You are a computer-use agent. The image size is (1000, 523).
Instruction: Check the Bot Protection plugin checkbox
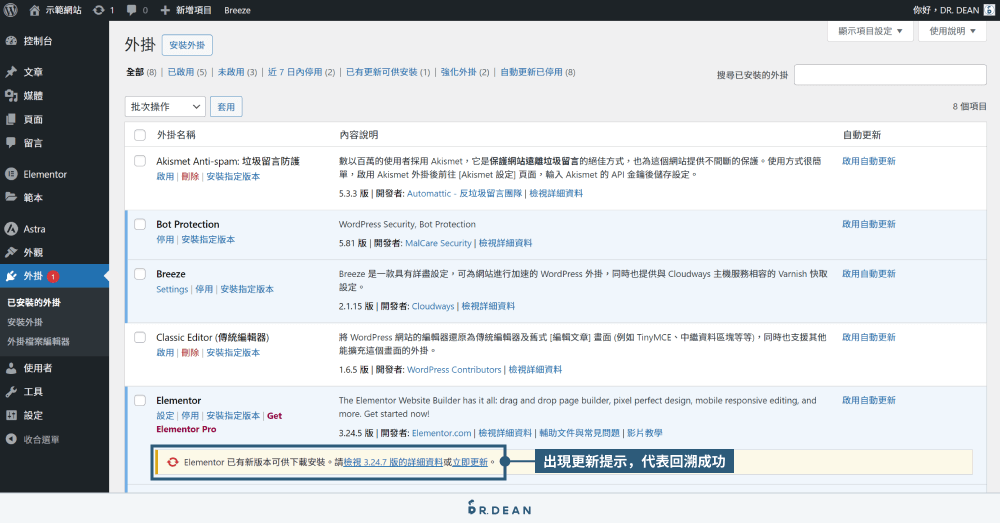coord(140,224)
